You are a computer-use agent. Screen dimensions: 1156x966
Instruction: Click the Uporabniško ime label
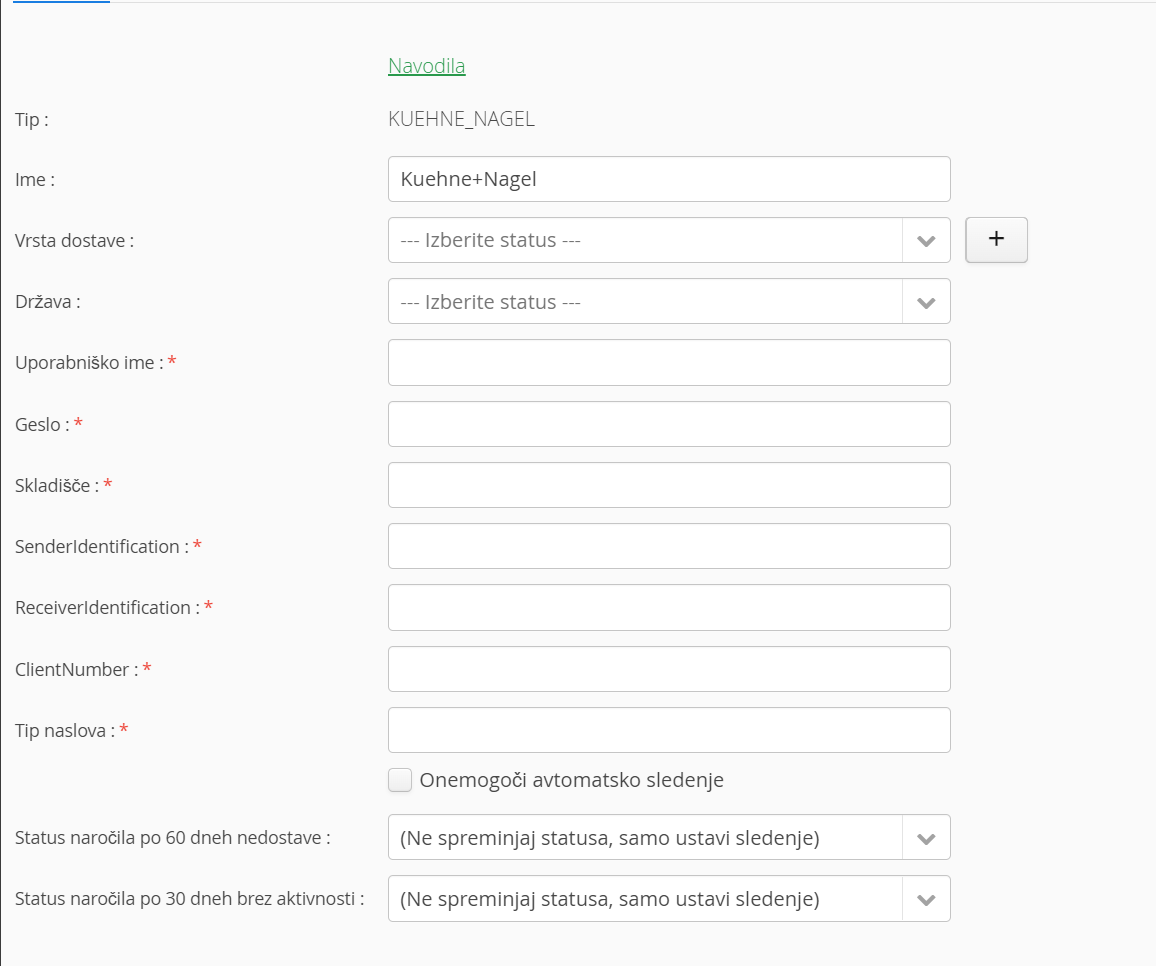point(89,363)
